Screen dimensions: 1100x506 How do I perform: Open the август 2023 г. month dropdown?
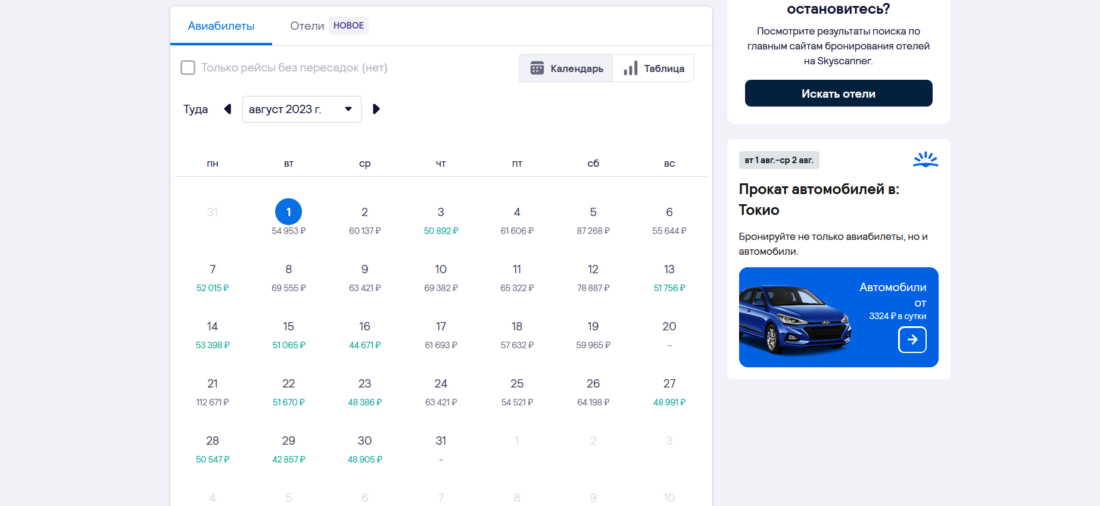tap(302, 109)
